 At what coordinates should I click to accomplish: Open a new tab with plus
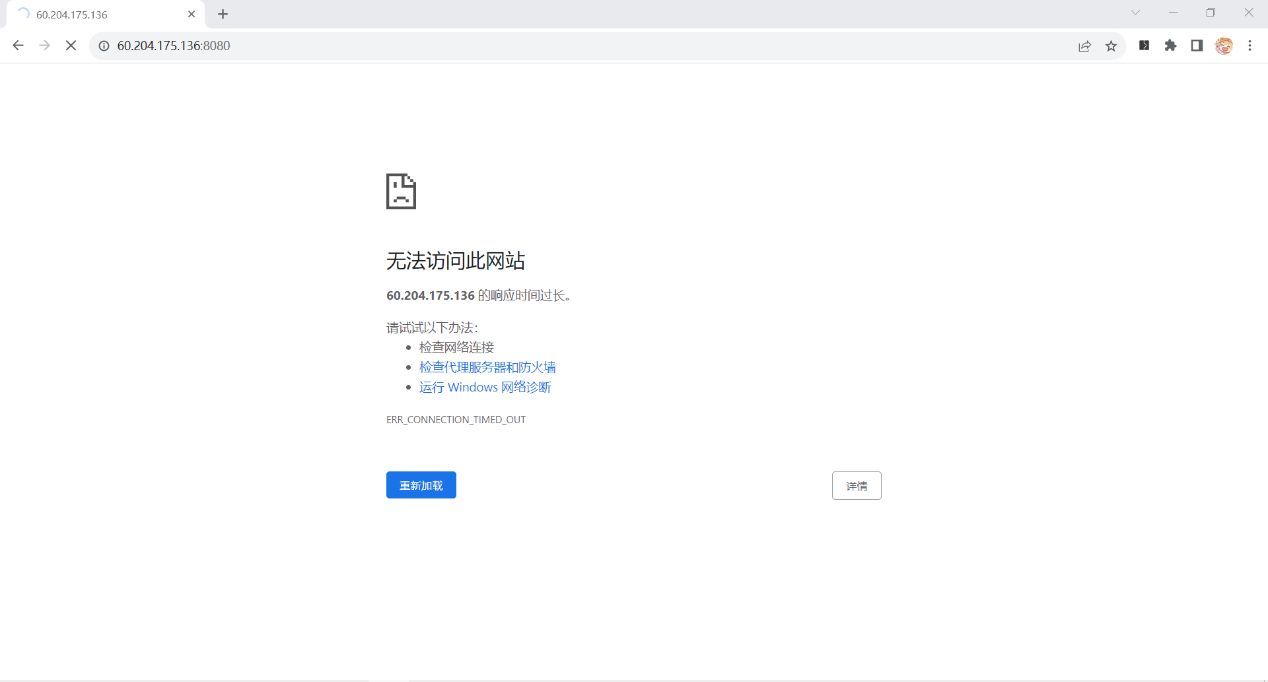(223, 14)
